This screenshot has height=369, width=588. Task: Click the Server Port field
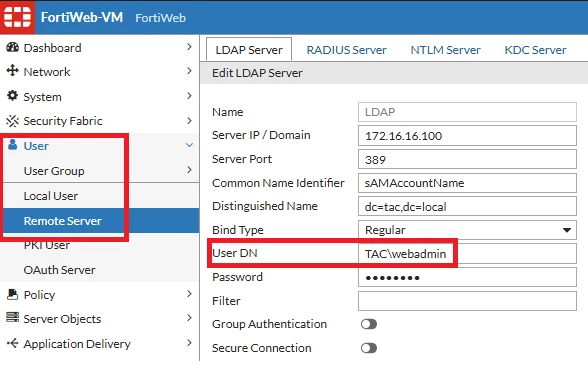click(x=467, y=159)
